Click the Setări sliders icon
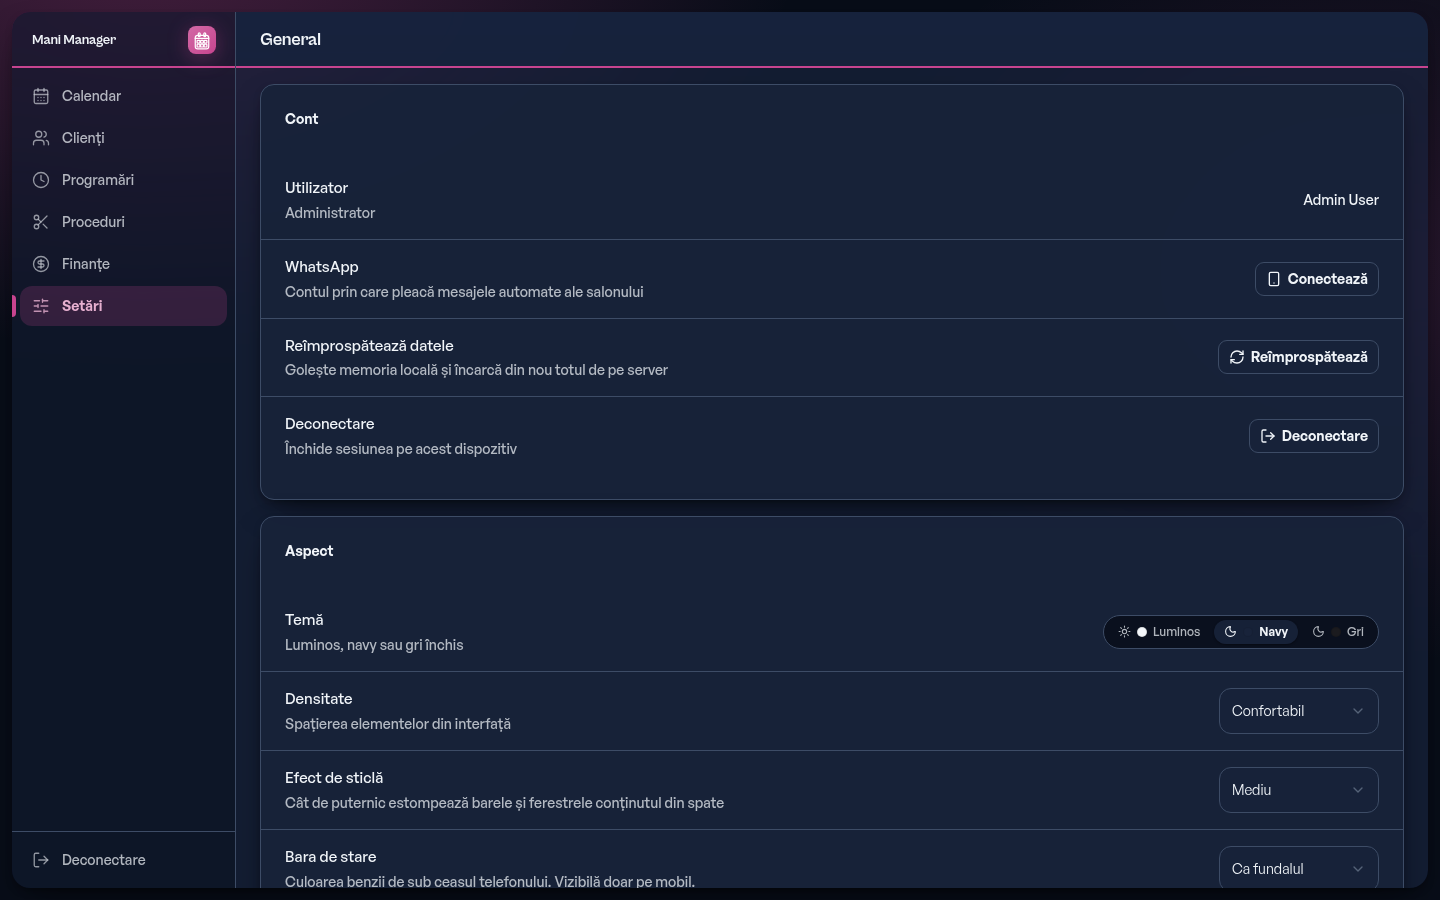Screen dimensions: 1440x900 (41, 306)
